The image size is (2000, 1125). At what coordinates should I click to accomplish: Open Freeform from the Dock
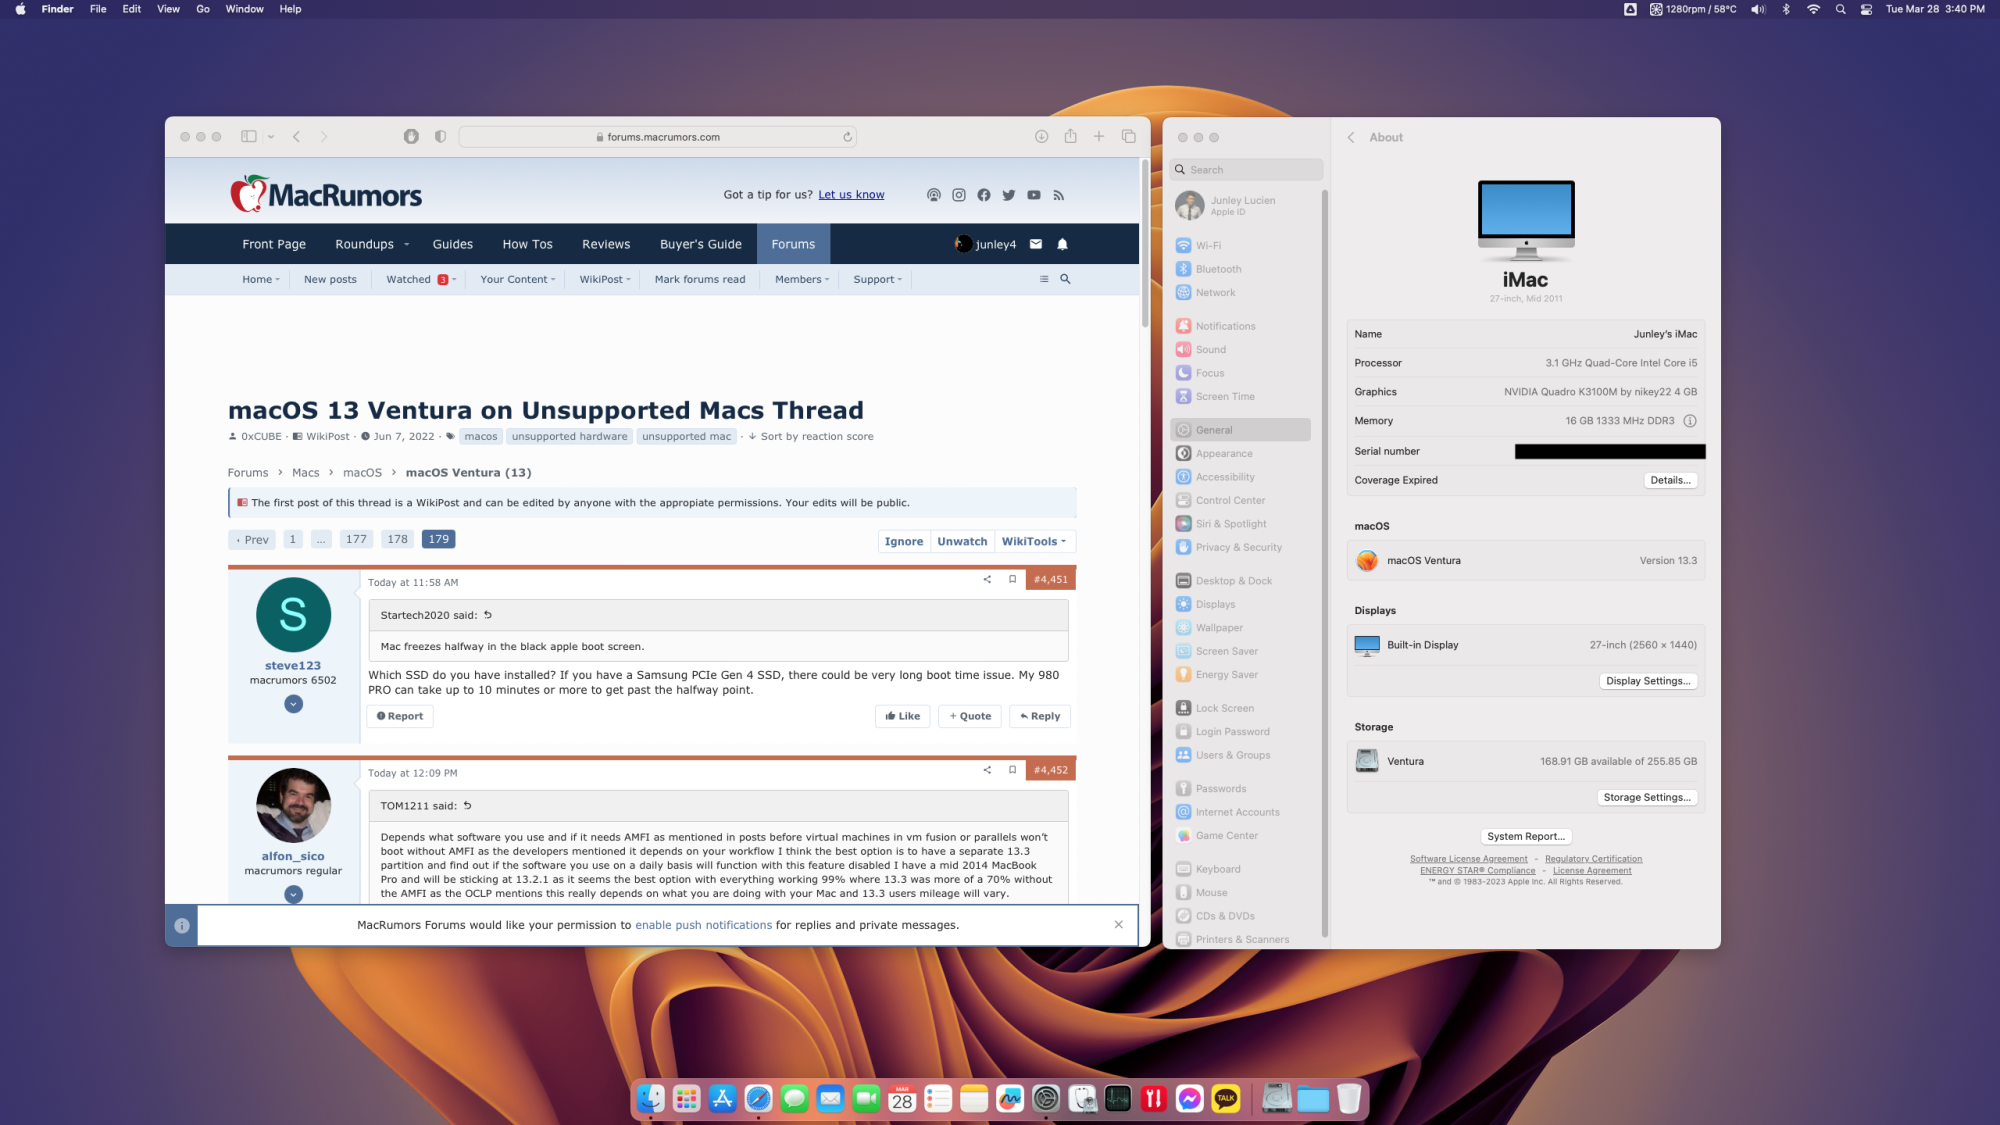(x=1010, y=1099)
